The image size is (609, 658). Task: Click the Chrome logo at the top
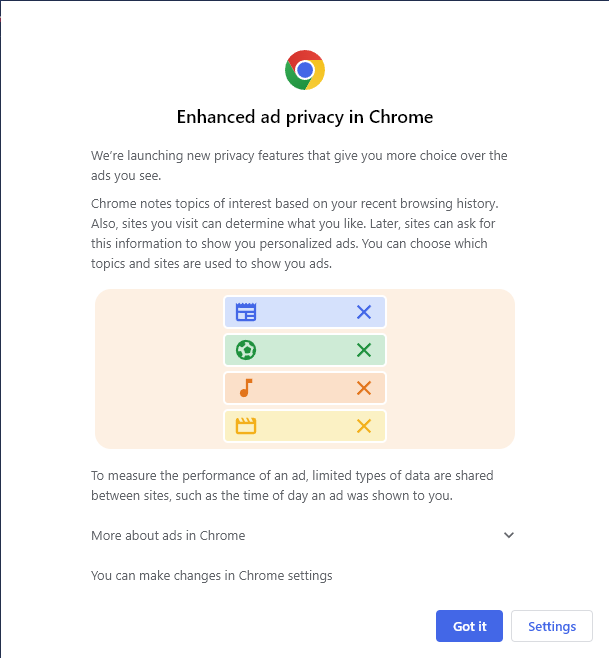coord(305,70)
